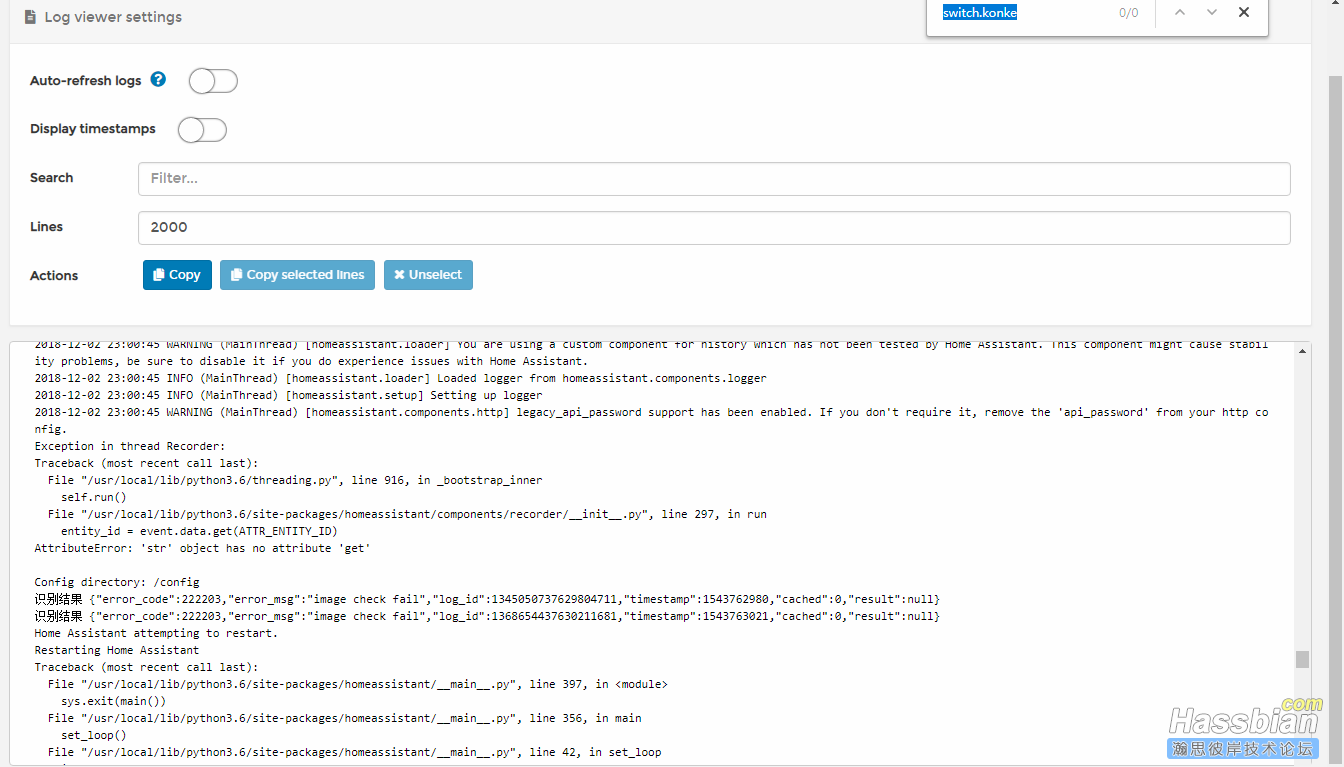
Task: Select the log line with log_id 1345050737629804711
Action: pyautogui.click(x=487, y=599)
